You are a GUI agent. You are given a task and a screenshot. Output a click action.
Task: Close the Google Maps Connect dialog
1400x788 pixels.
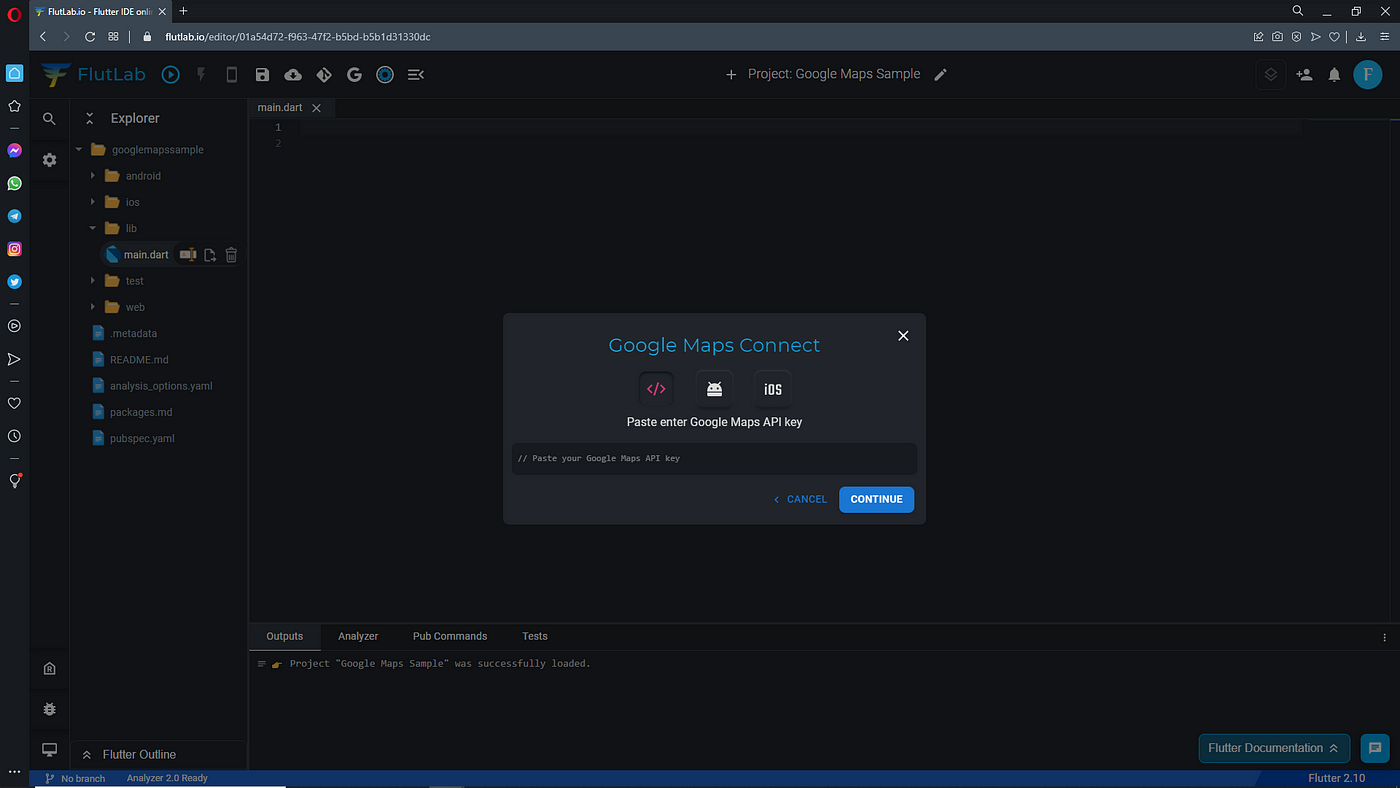point(903,336)
